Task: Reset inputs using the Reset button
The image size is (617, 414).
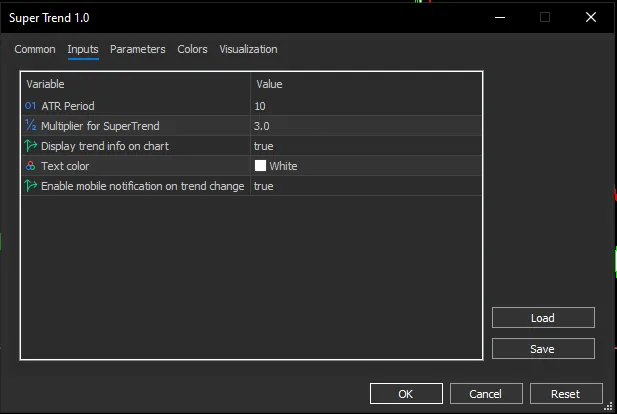Action: [x=565, y=394]
